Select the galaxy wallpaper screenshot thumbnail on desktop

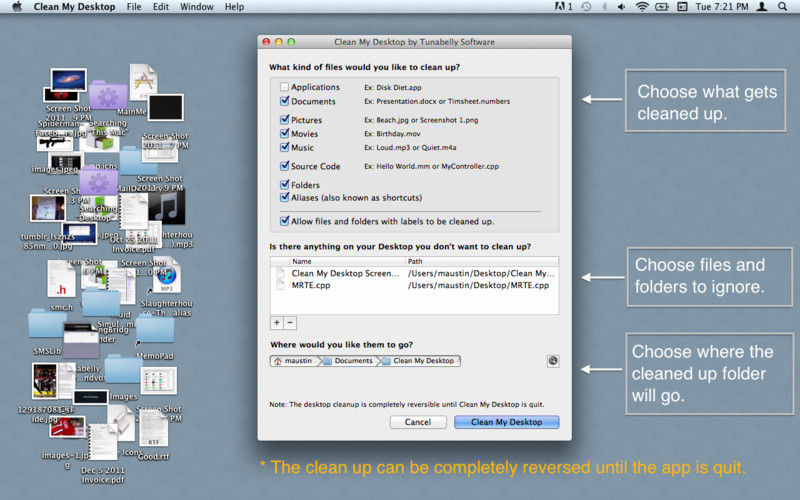[x=69, y=80]
